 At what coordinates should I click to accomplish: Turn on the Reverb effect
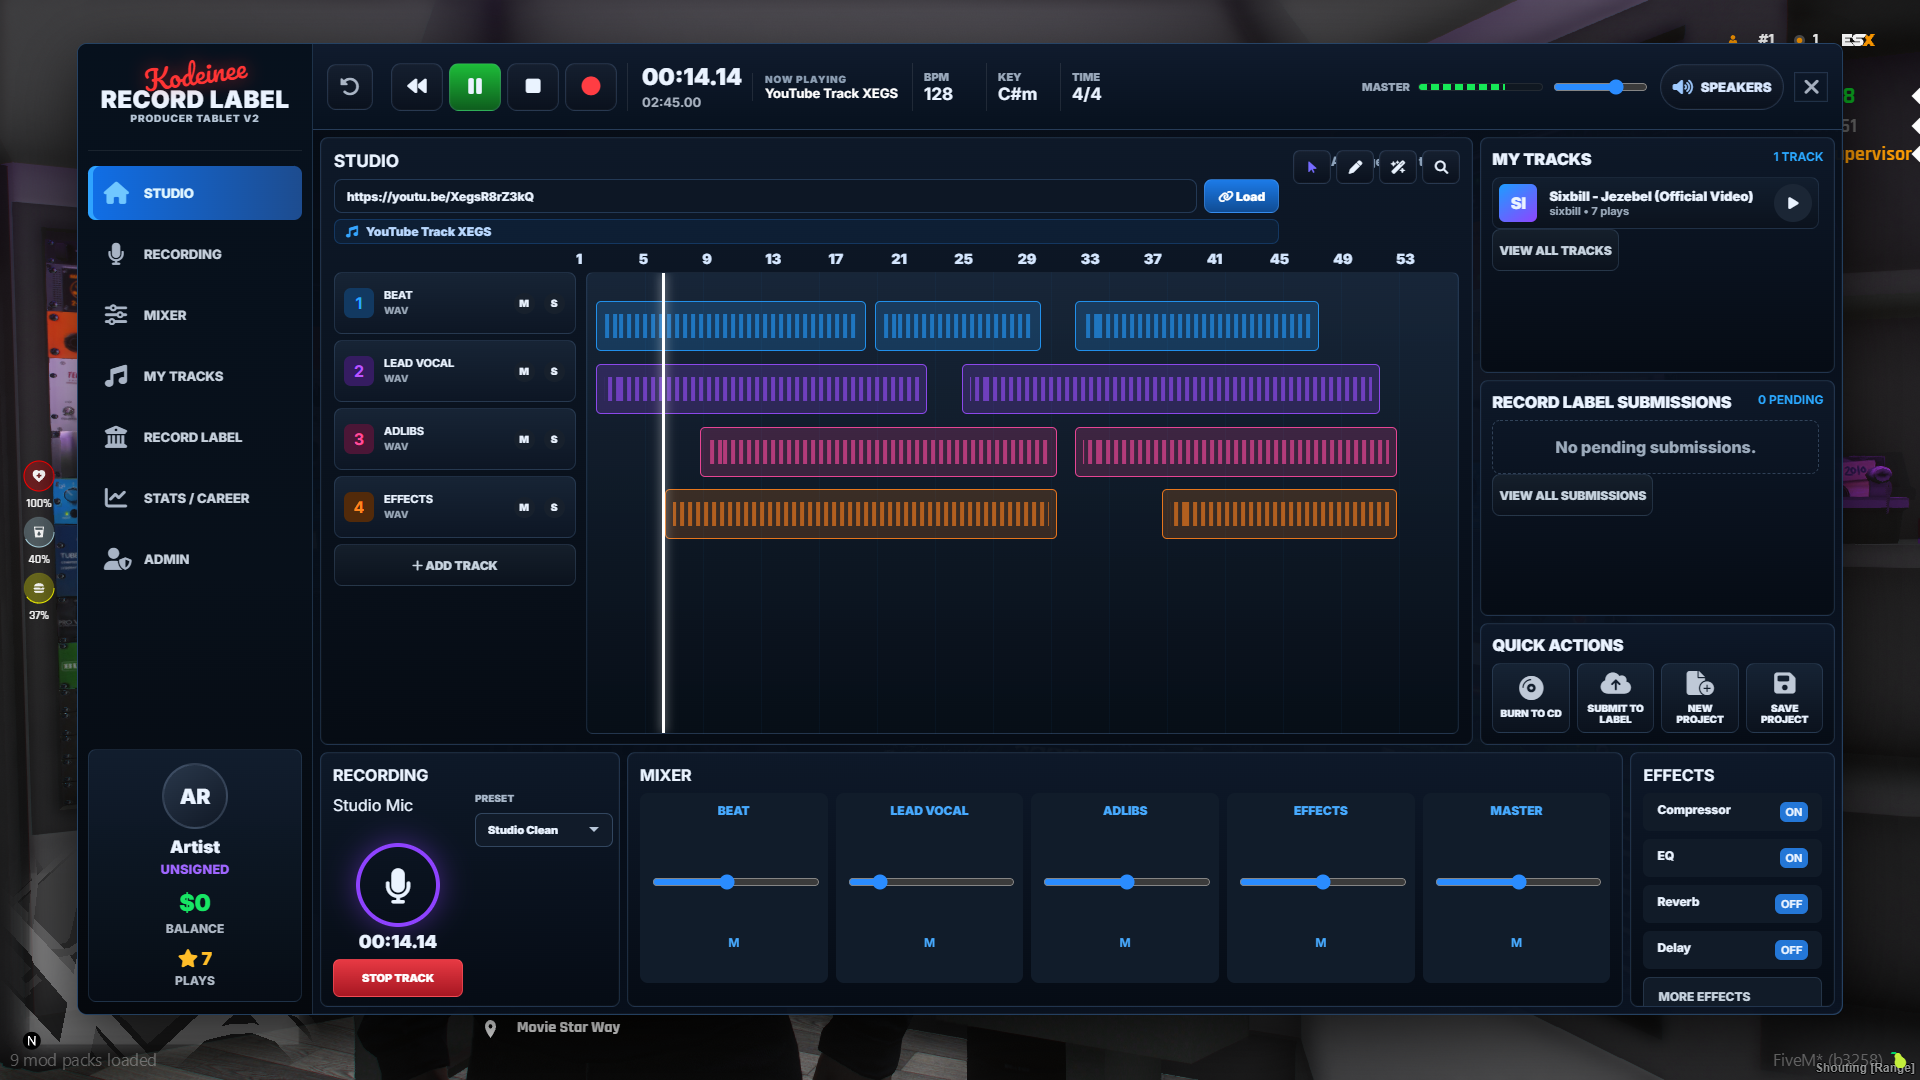coord(1791,904)
